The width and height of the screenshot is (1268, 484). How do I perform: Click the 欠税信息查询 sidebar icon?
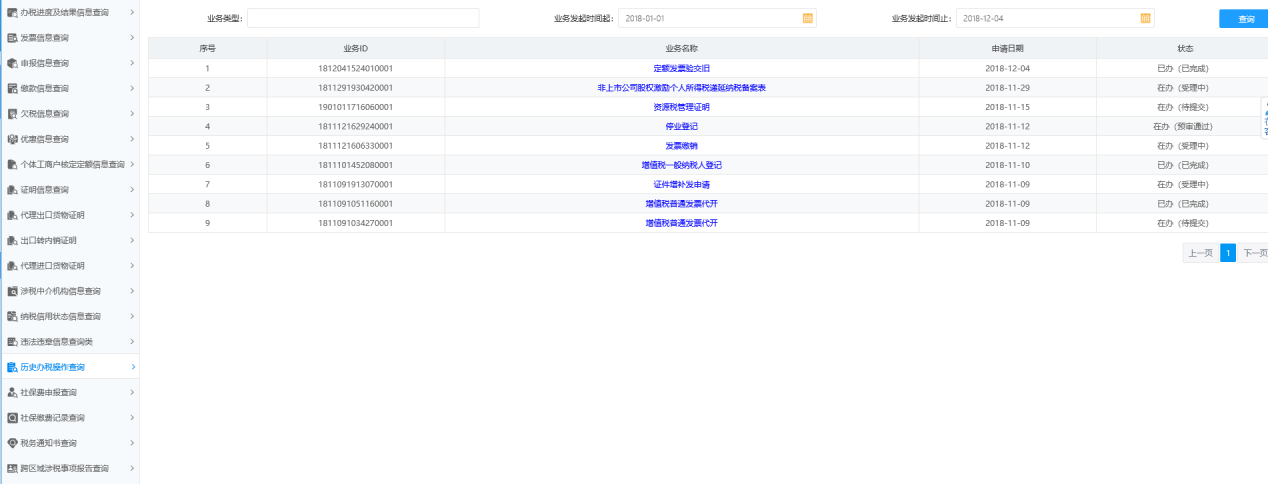pyautogui.click(x=12, y=114)
